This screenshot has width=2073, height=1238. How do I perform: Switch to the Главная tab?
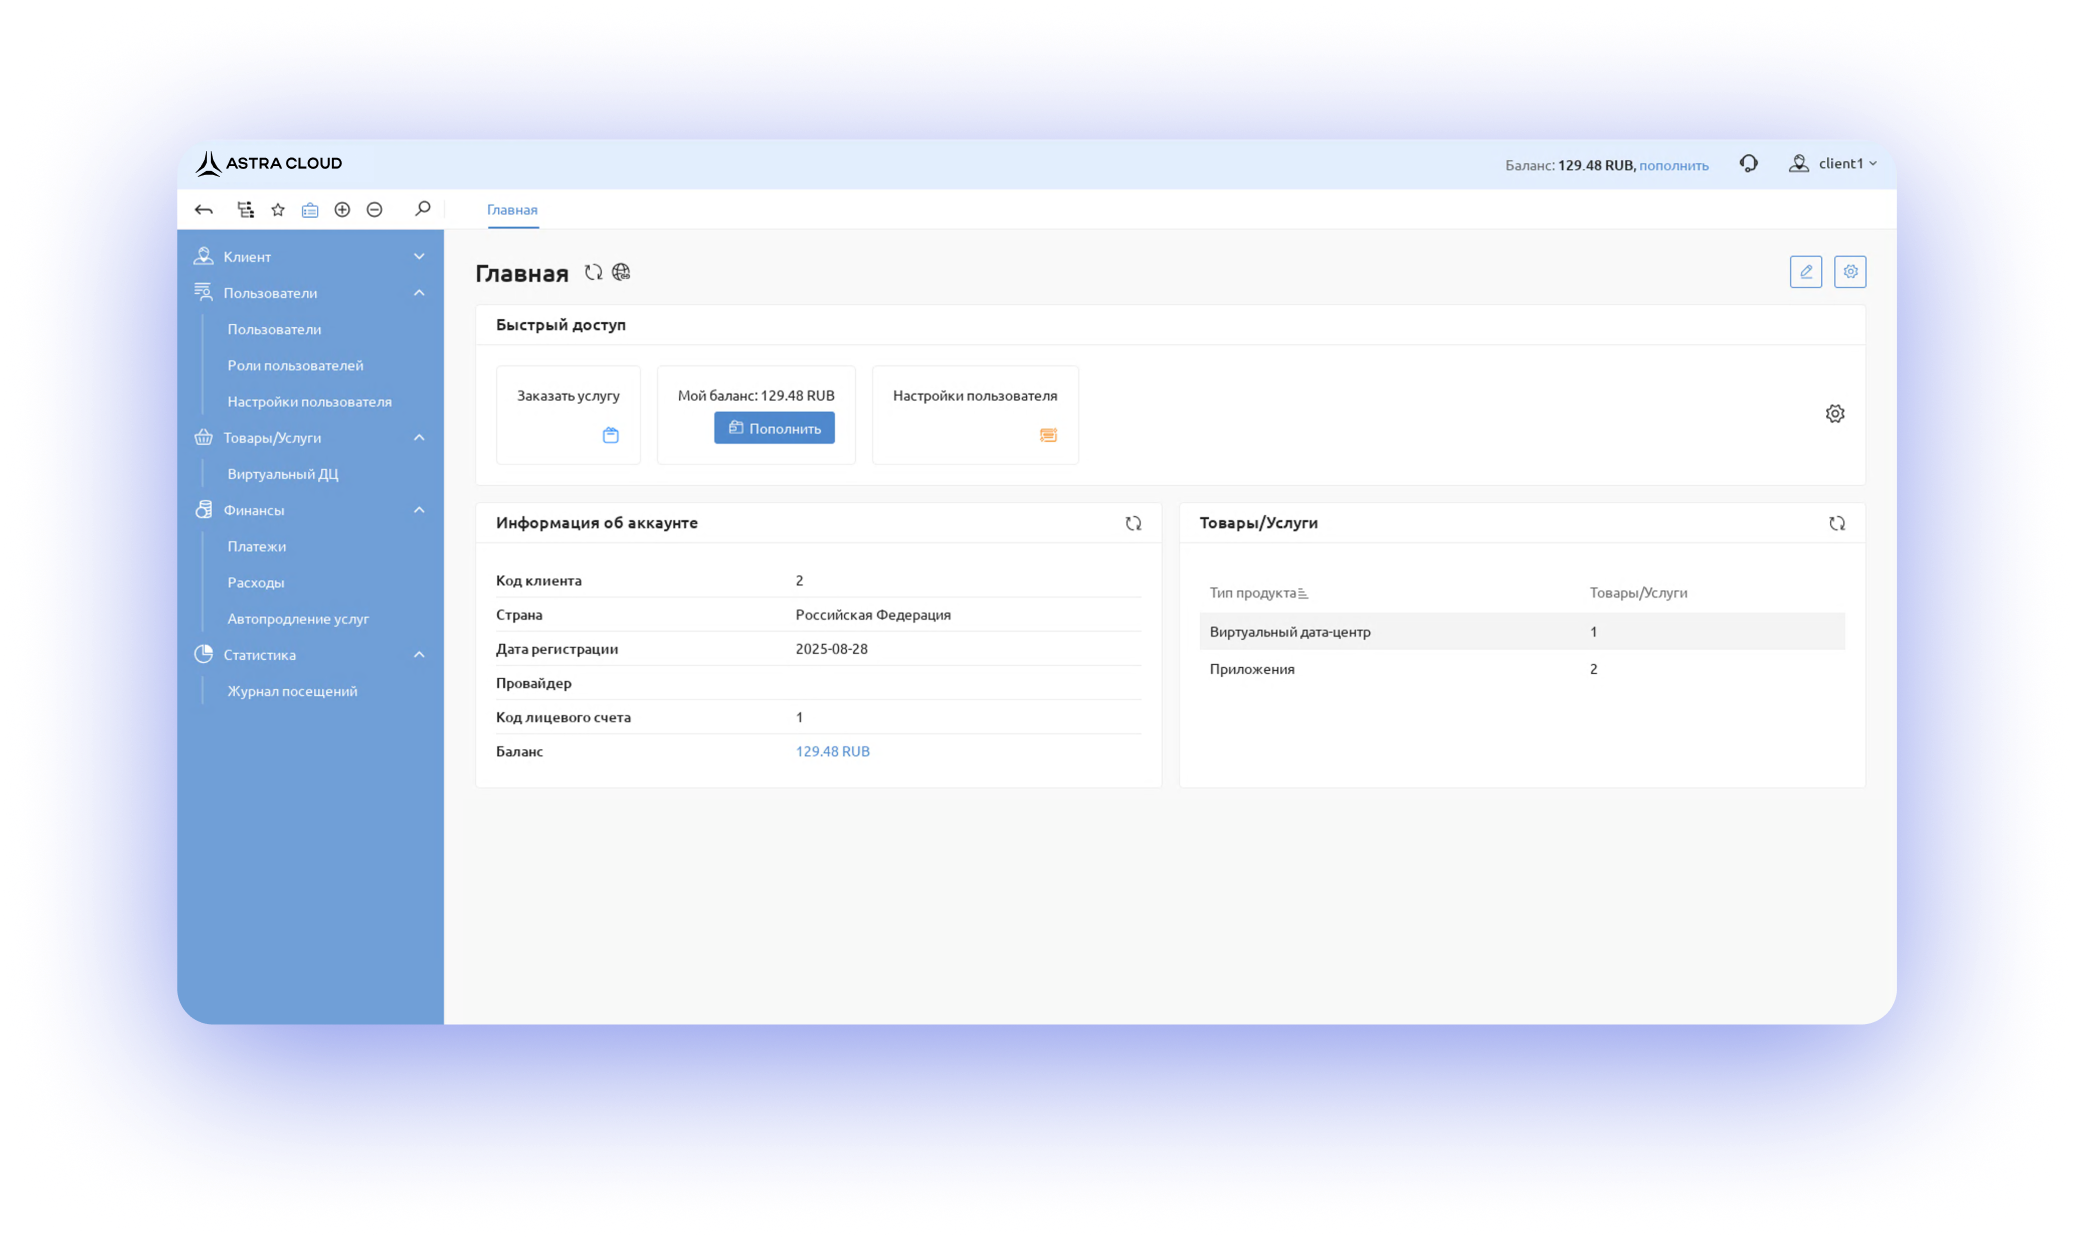[x=512, y=210]
